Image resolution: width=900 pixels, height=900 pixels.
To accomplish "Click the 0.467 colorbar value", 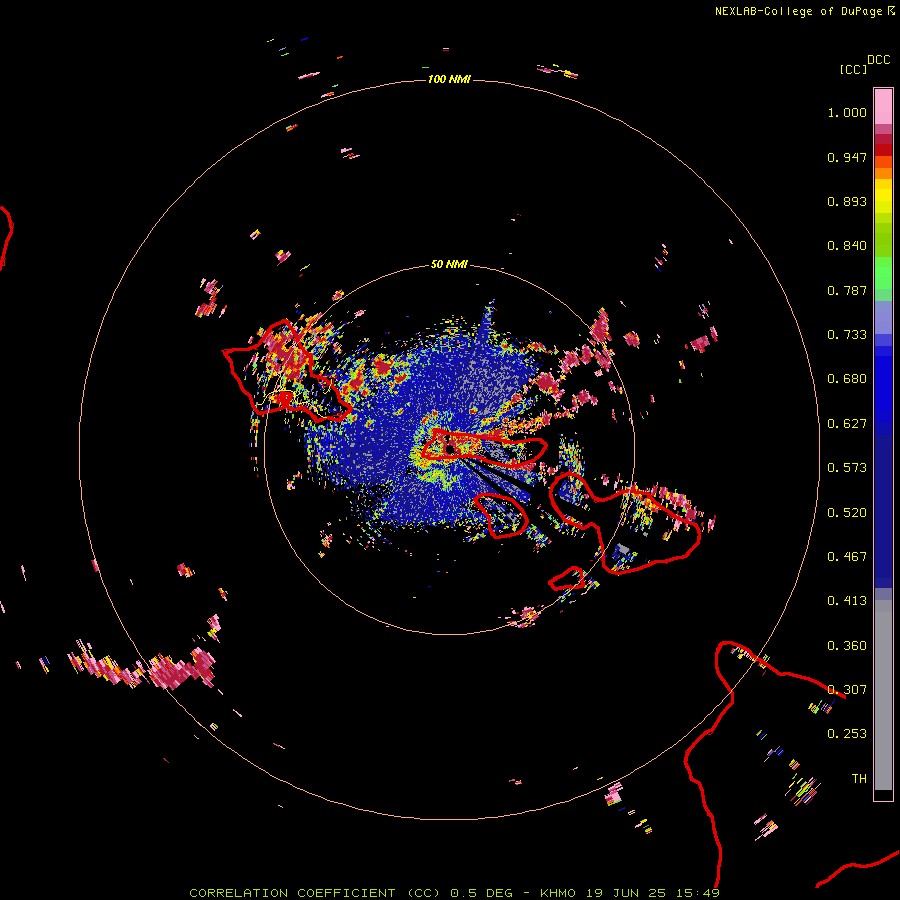I will 847,557.
